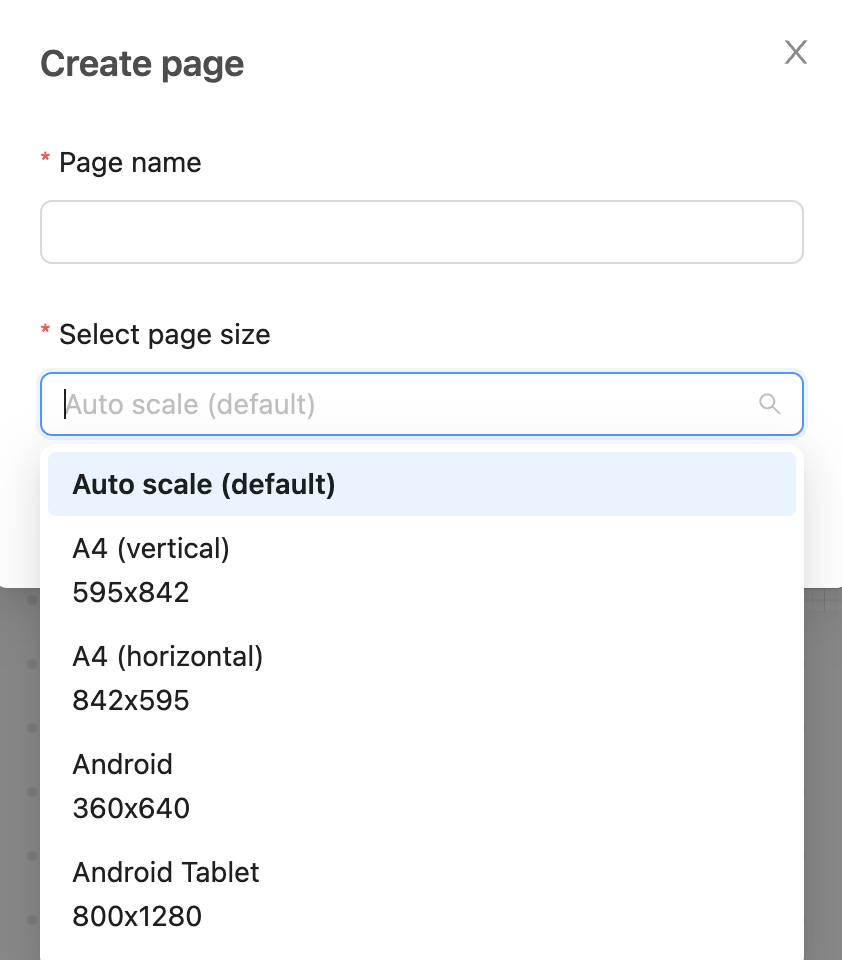This screenshot has height=960, width=842.
Task: Click the 842x595 dimension text
Action: coord(131,701)
